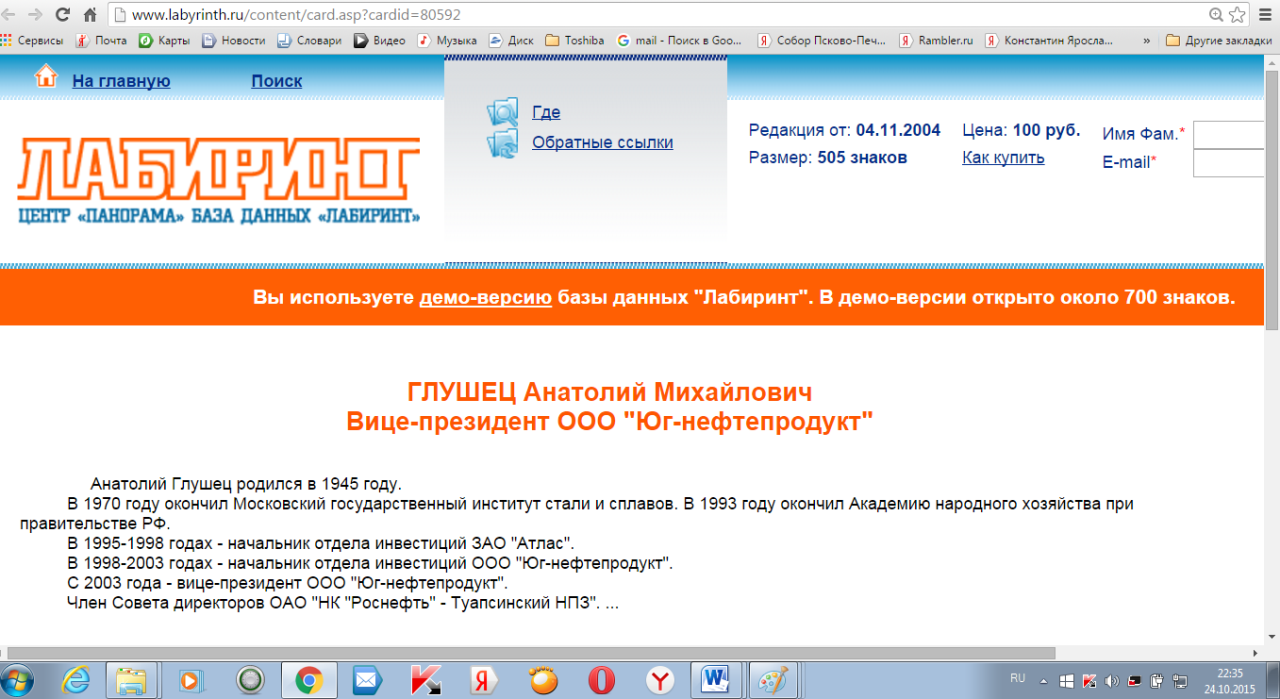Screen dimensions: 1280x699
Task: Click the Имя Фам. input field
Action: pyautogui.click(x=1230, y=134)
